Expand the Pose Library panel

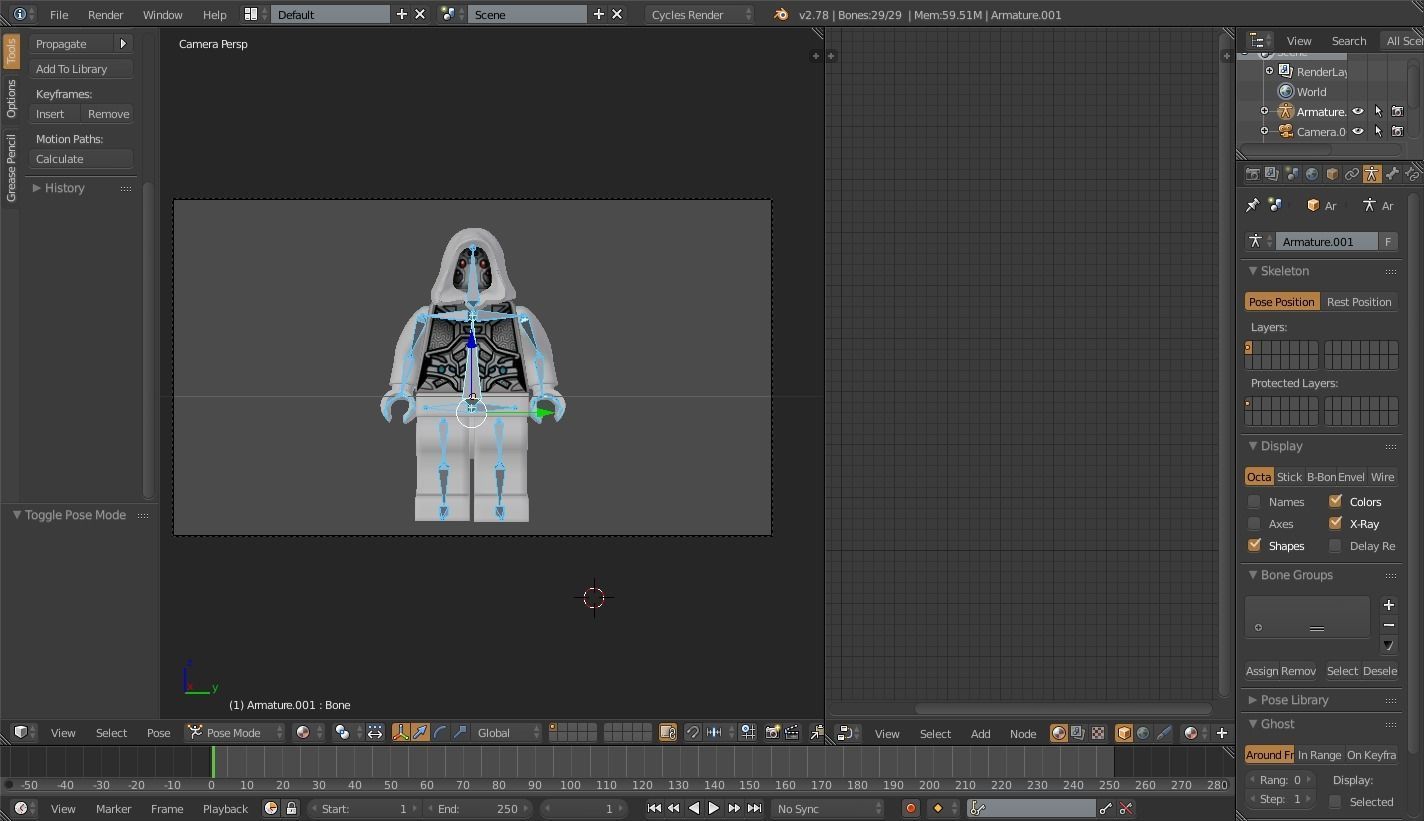point(1294,700)
